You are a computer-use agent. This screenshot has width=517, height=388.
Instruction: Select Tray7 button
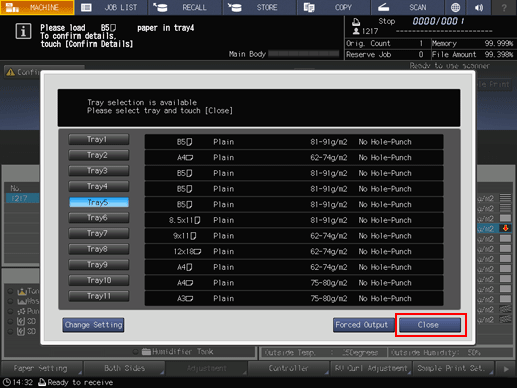[99, 233]
